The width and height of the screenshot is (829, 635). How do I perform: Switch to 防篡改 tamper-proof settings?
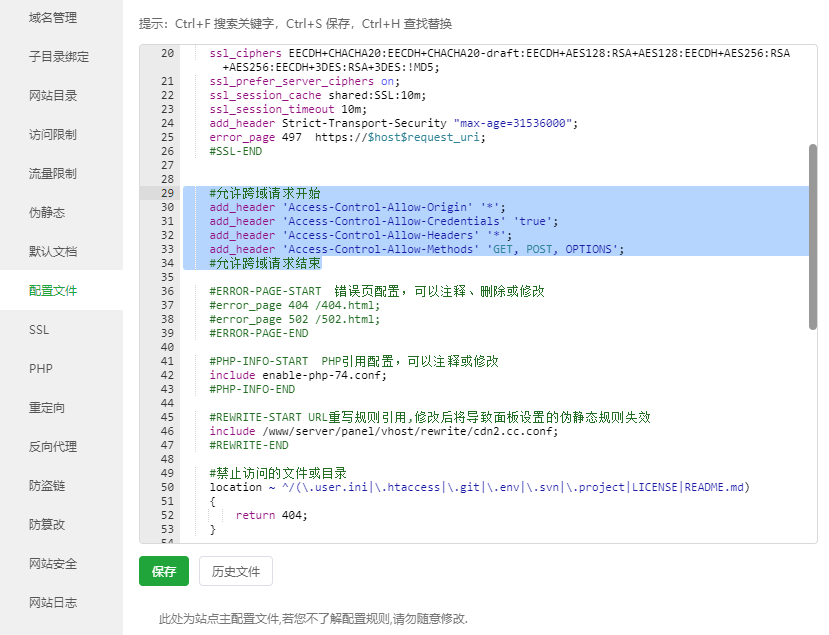[x=46, y=524]
